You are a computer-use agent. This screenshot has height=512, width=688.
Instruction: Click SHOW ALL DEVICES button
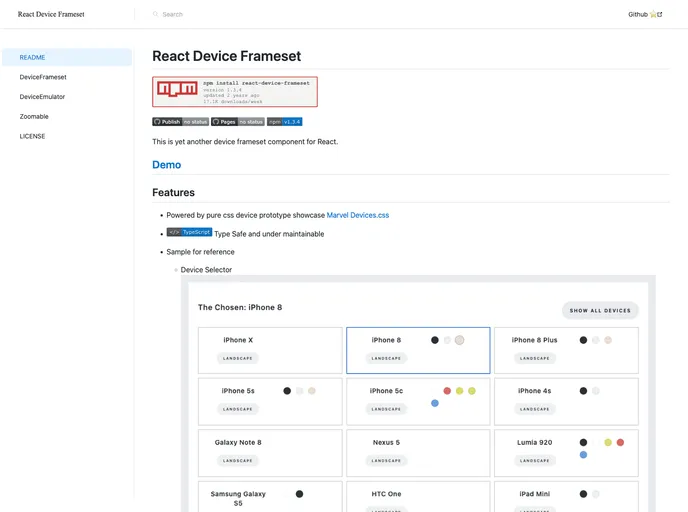point(600,310)
